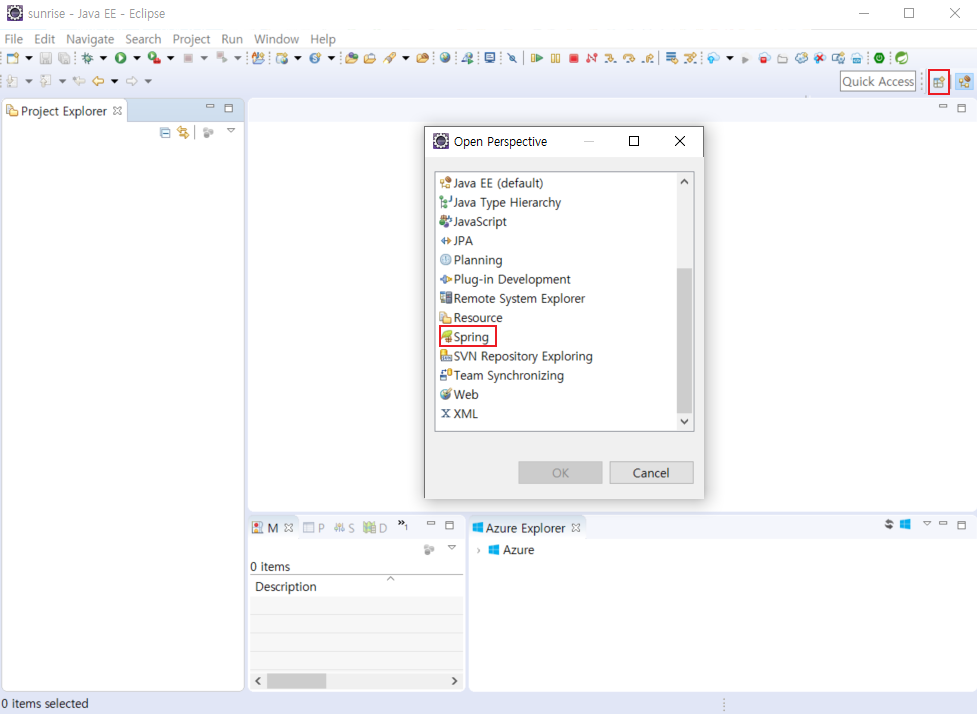
Task: Click the Step Into icon
Action: (610, 58)
